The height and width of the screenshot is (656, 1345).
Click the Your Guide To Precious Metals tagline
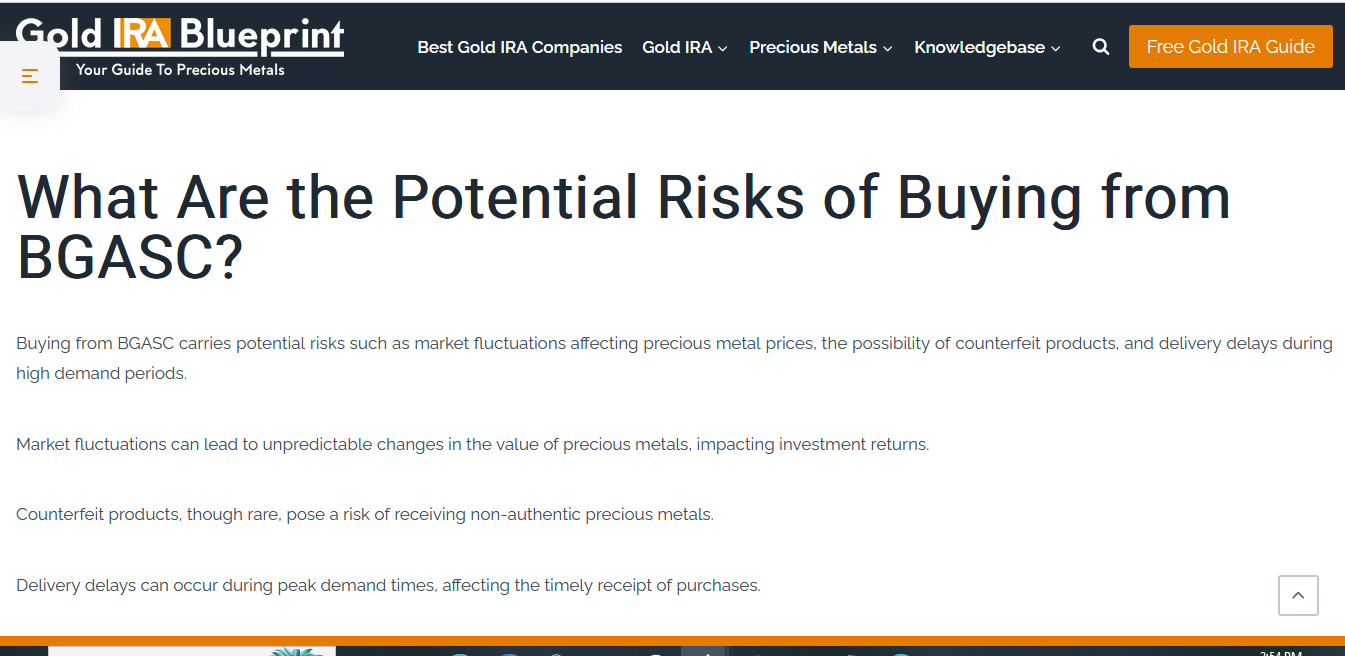(x=180, y=70)
